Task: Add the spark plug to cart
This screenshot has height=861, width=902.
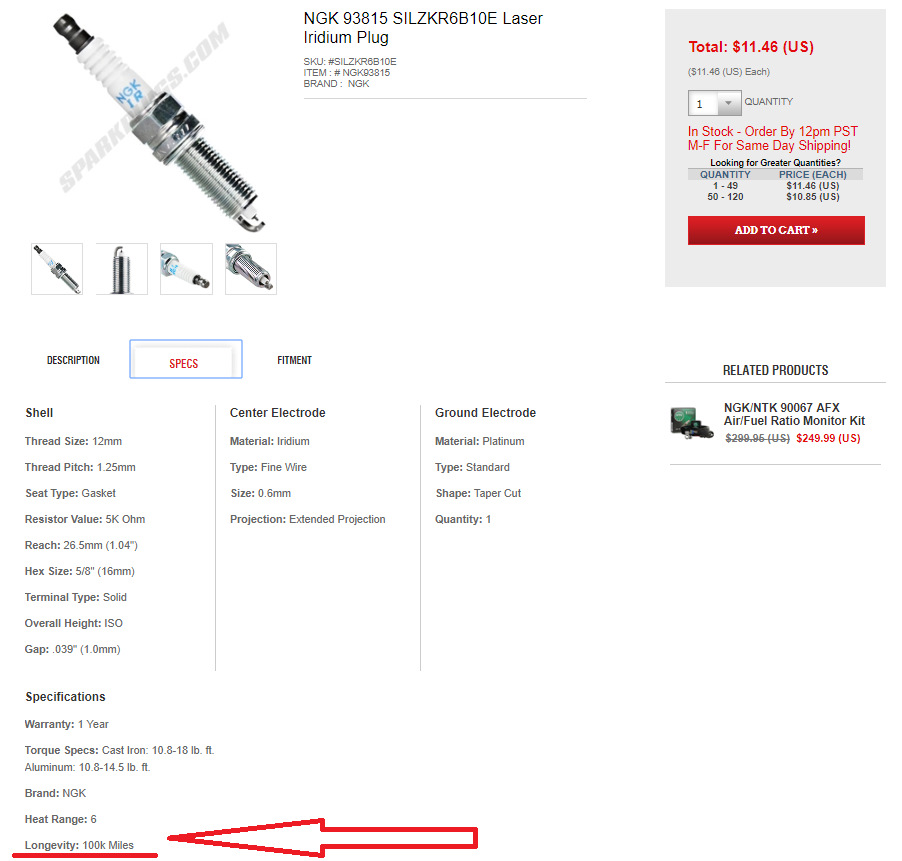Action: click(776, 230)
